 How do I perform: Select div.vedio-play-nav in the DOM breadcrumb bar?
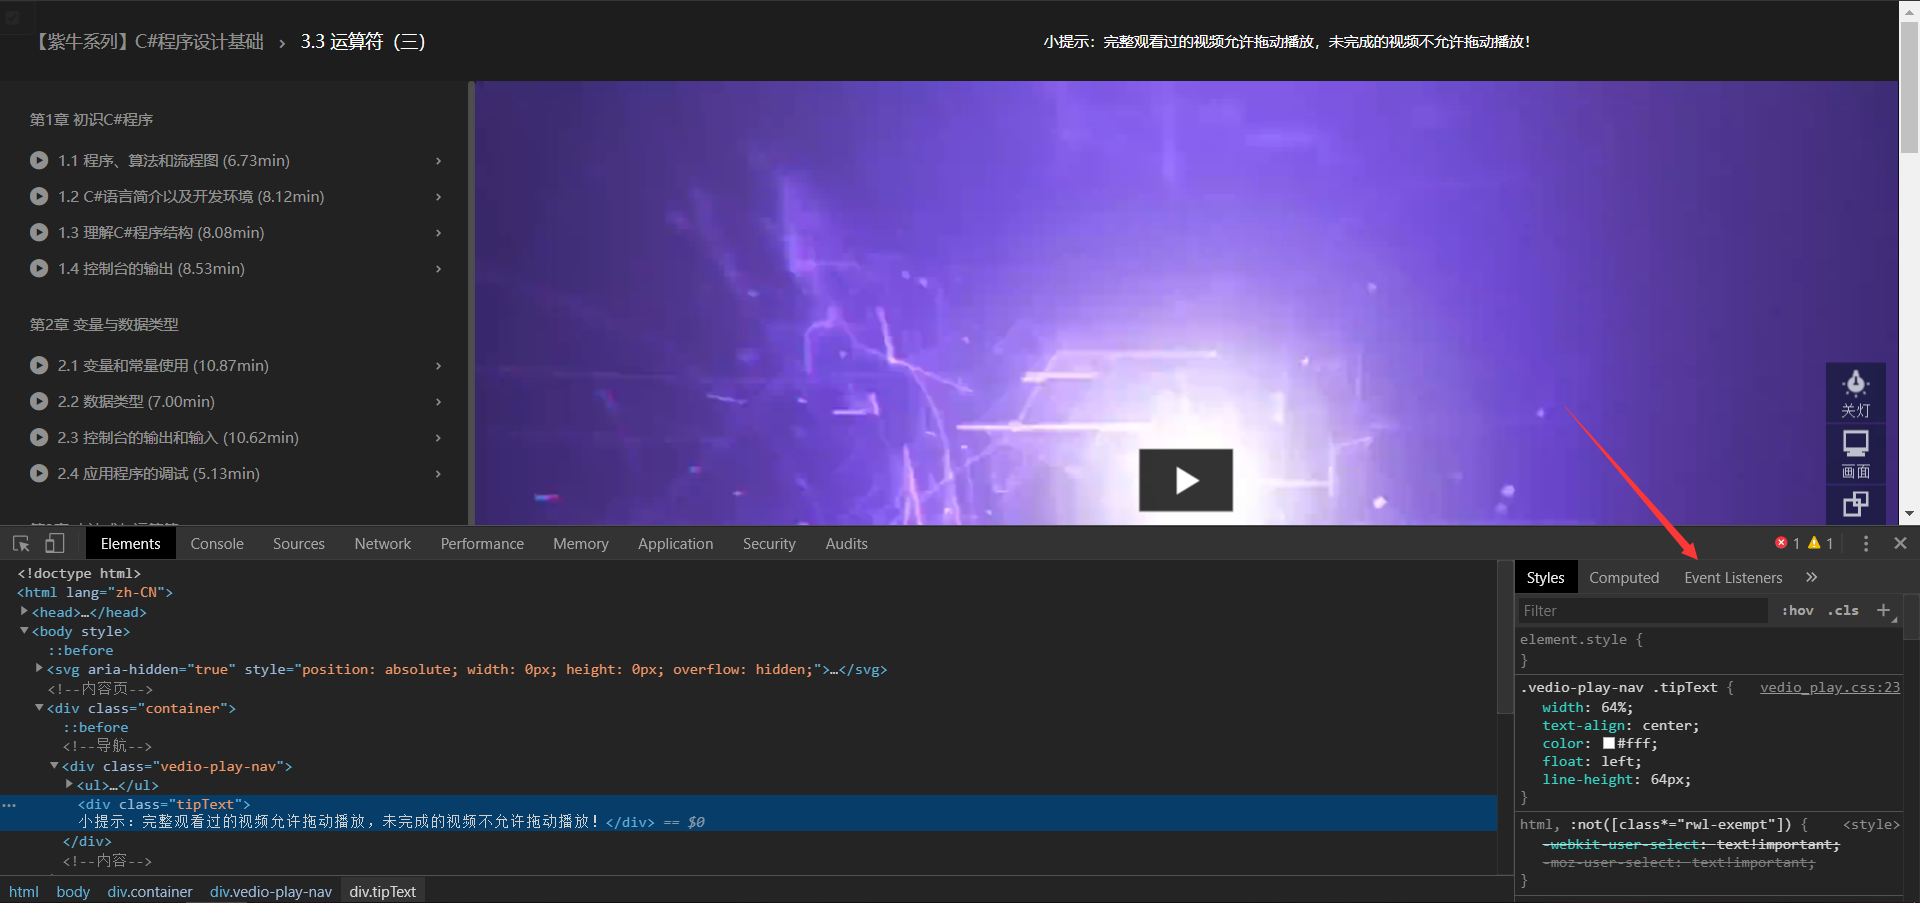(x=271, y=891)
